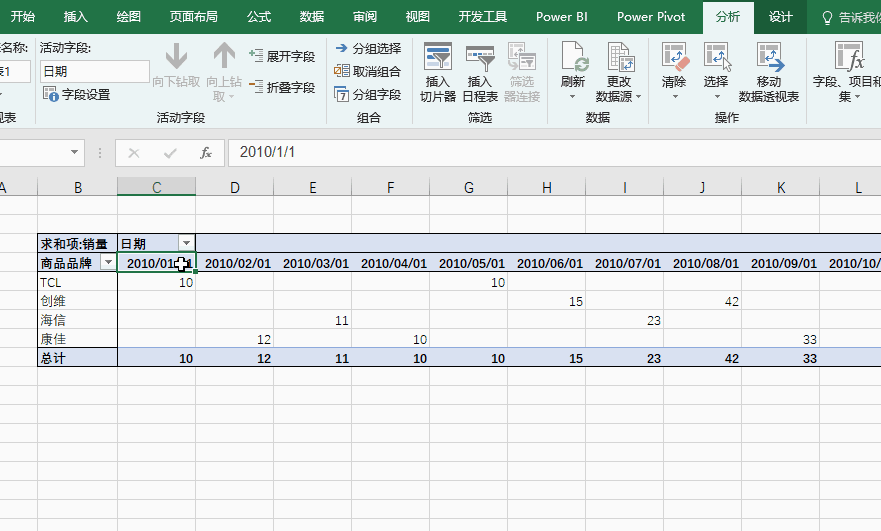Viewport: 881px width, 531px height.
Task: Open the 商品品牌 row filter dropdown
Action: [x=108, y=262]
